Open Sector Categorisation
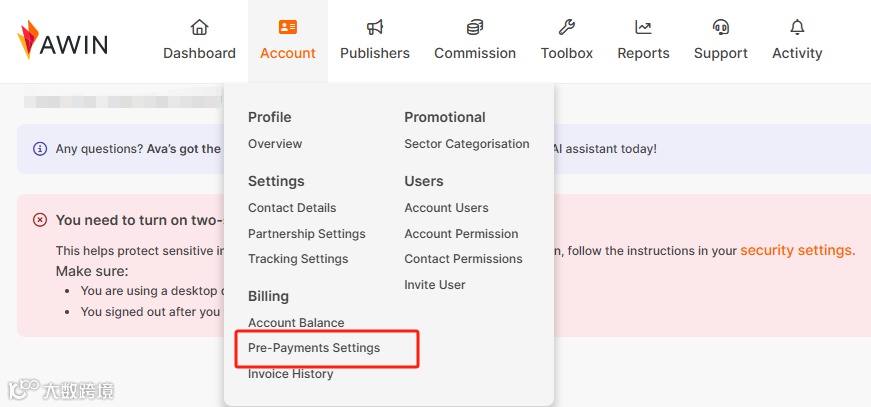 coord(467,144)
